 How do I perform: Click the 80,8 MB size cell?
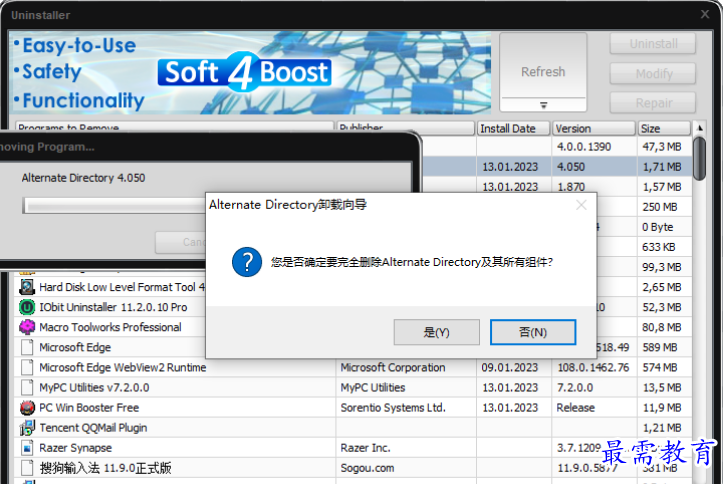click(x=662, y=327)
